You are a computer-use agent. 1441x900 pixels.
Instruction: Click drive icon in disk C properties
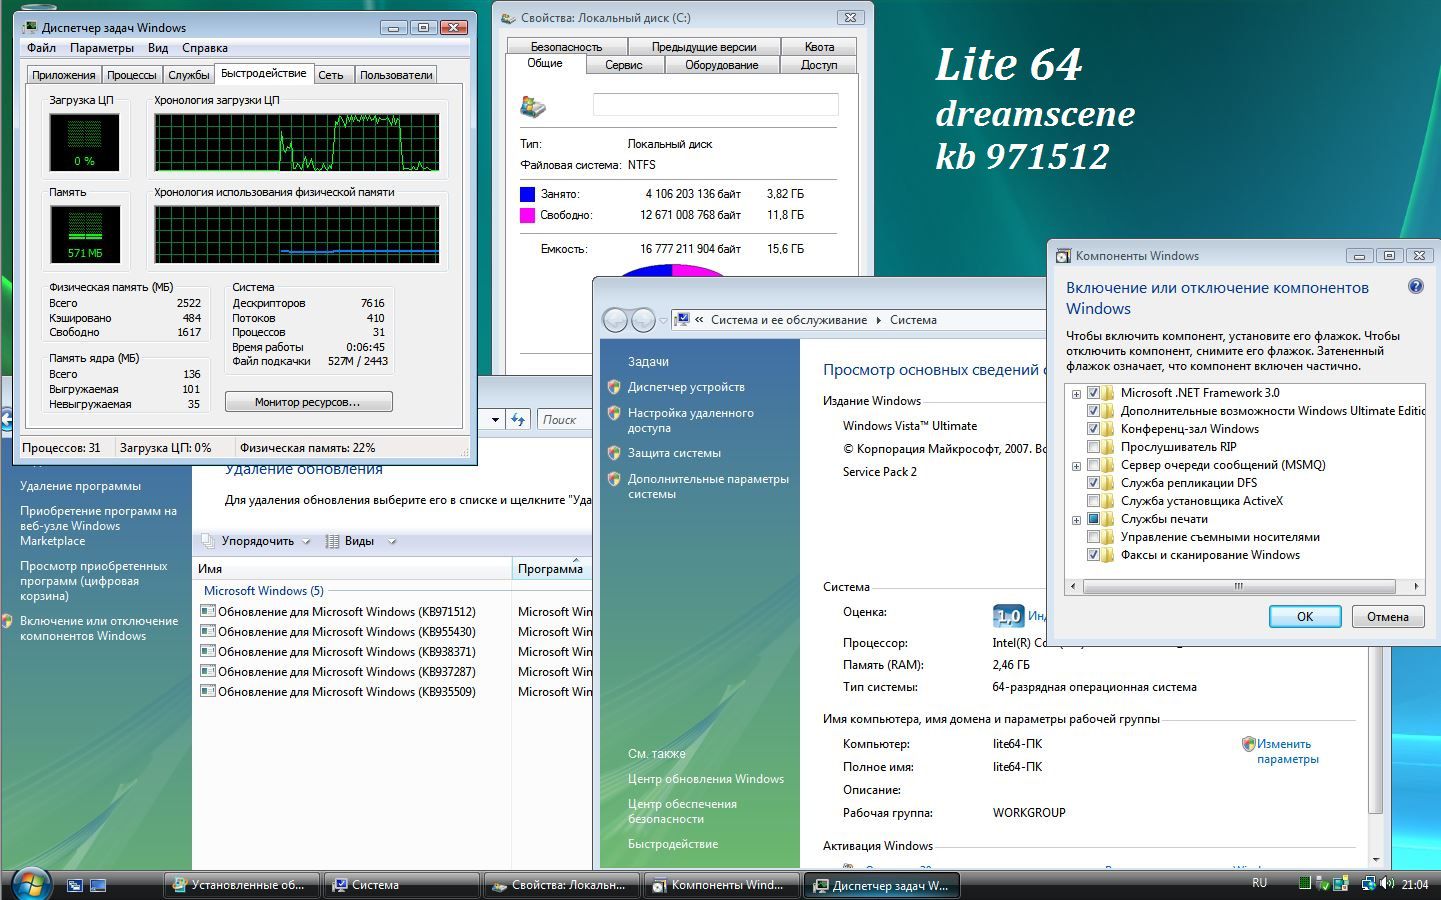[533, 106]
